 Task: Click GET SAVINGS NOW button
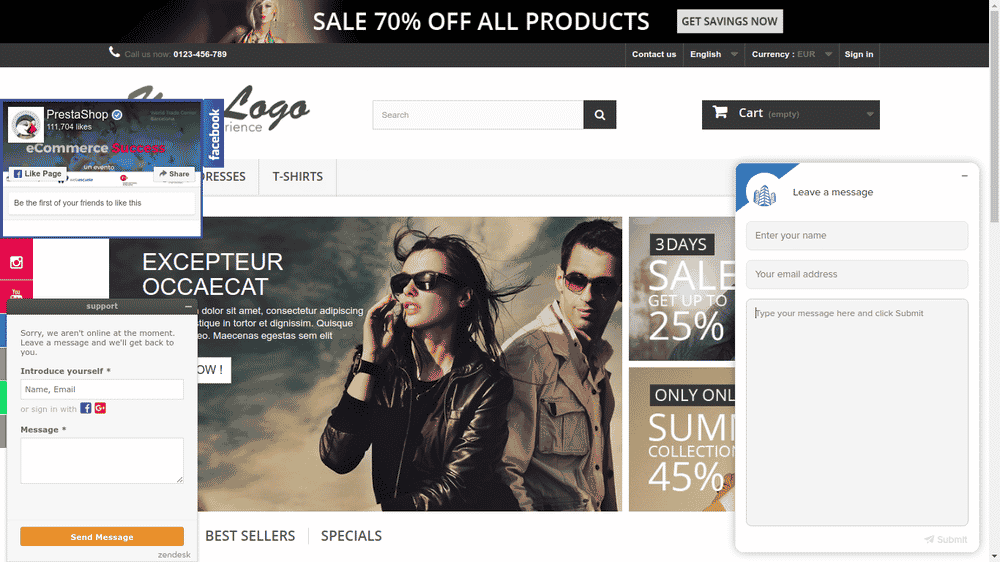coord(730,21)
